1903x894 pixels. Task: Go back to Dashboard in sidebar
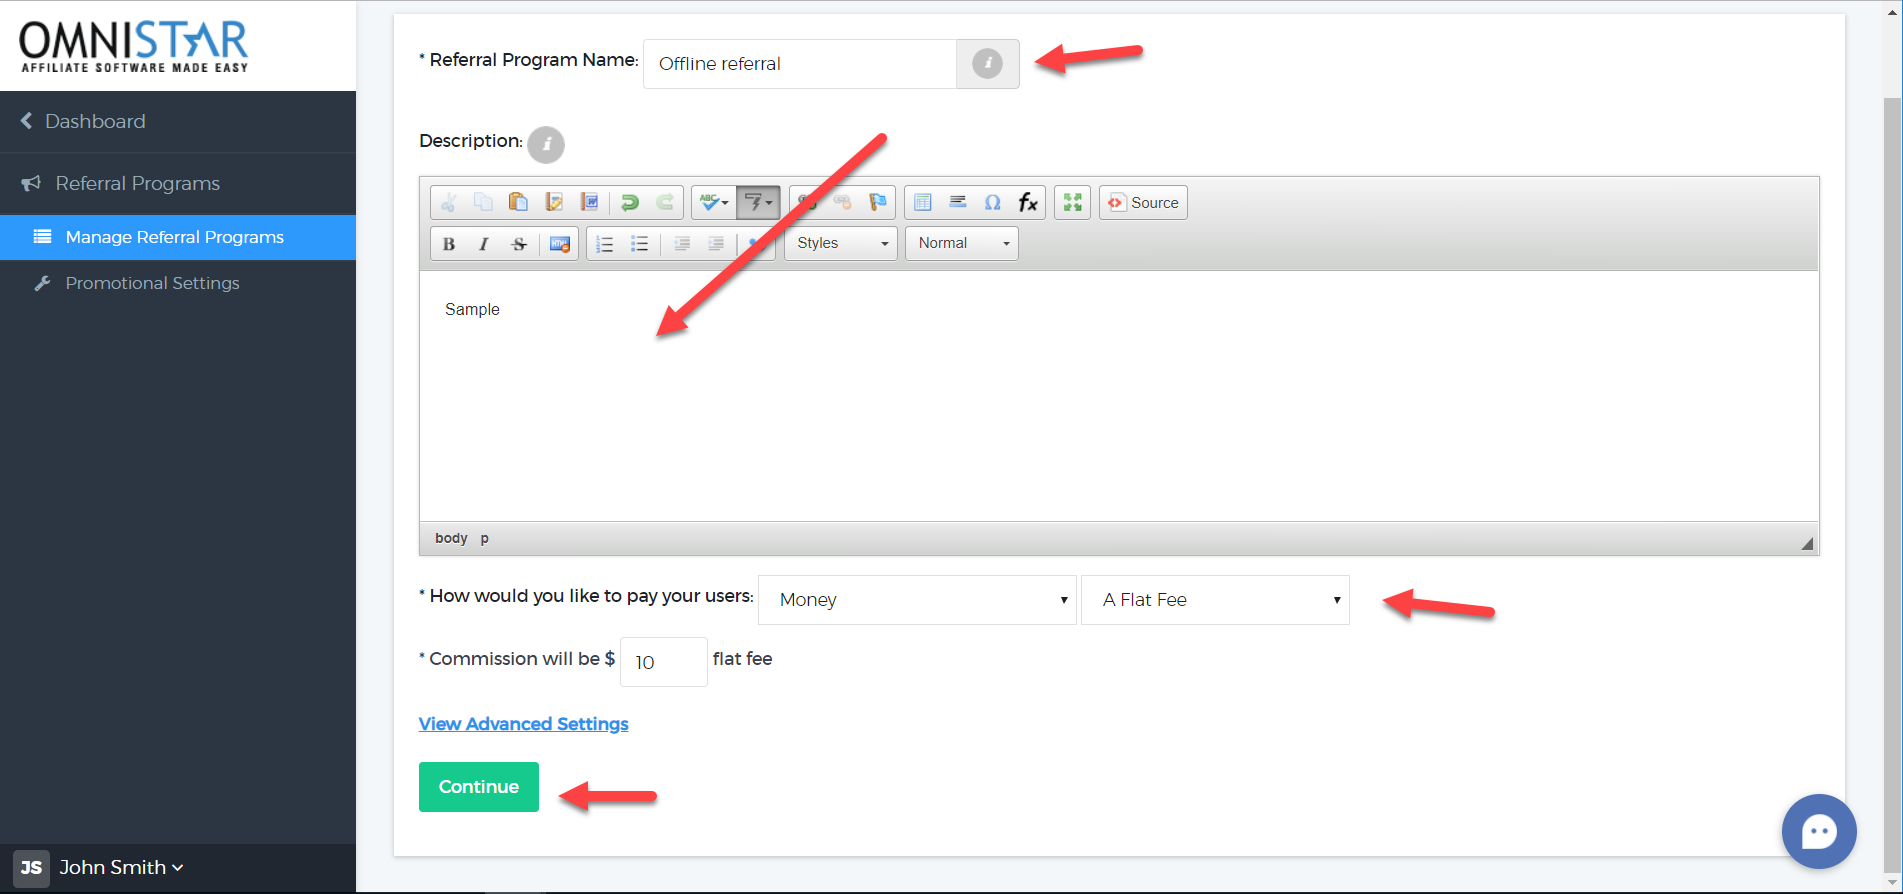[95, 122]
